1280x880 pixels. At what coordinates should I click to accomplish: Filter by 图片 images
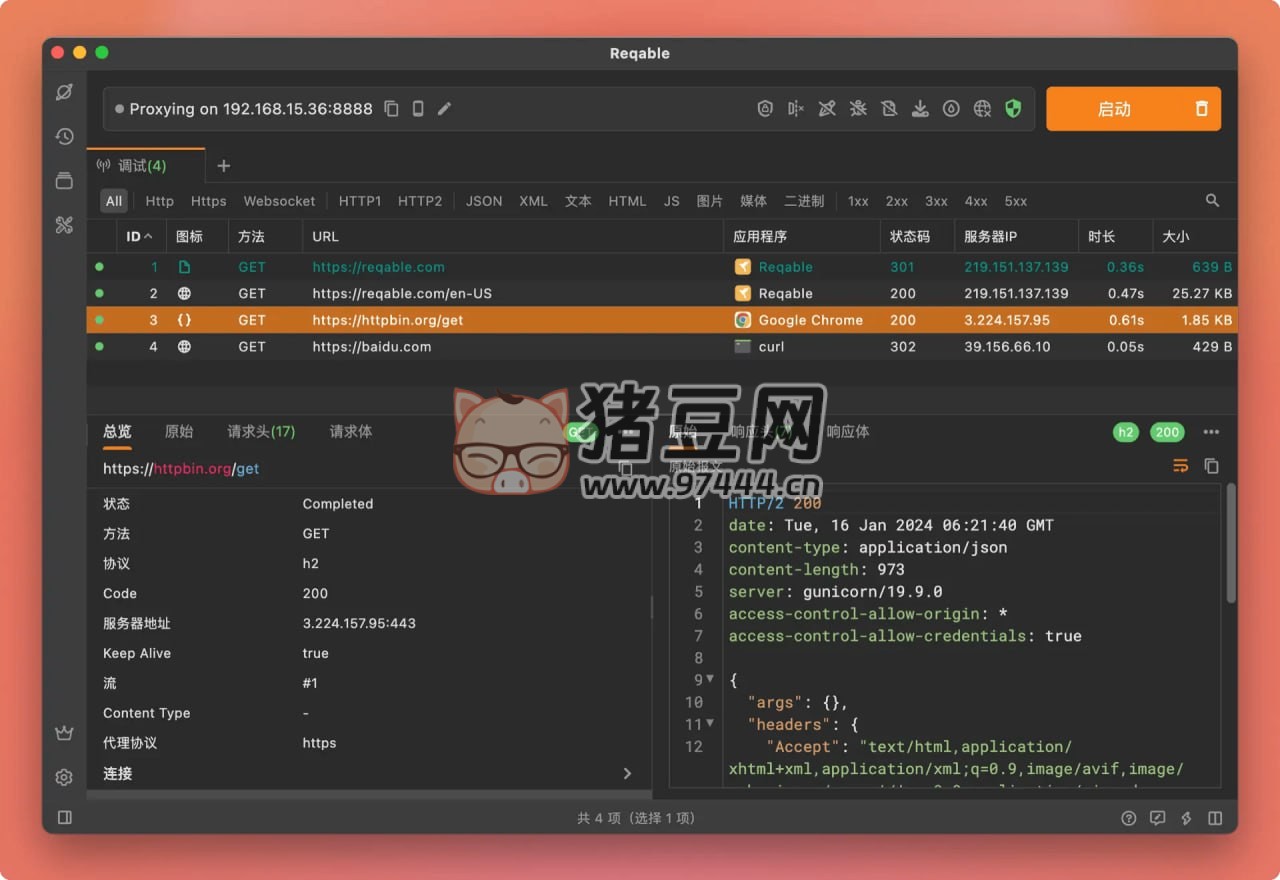click(710, 200)
